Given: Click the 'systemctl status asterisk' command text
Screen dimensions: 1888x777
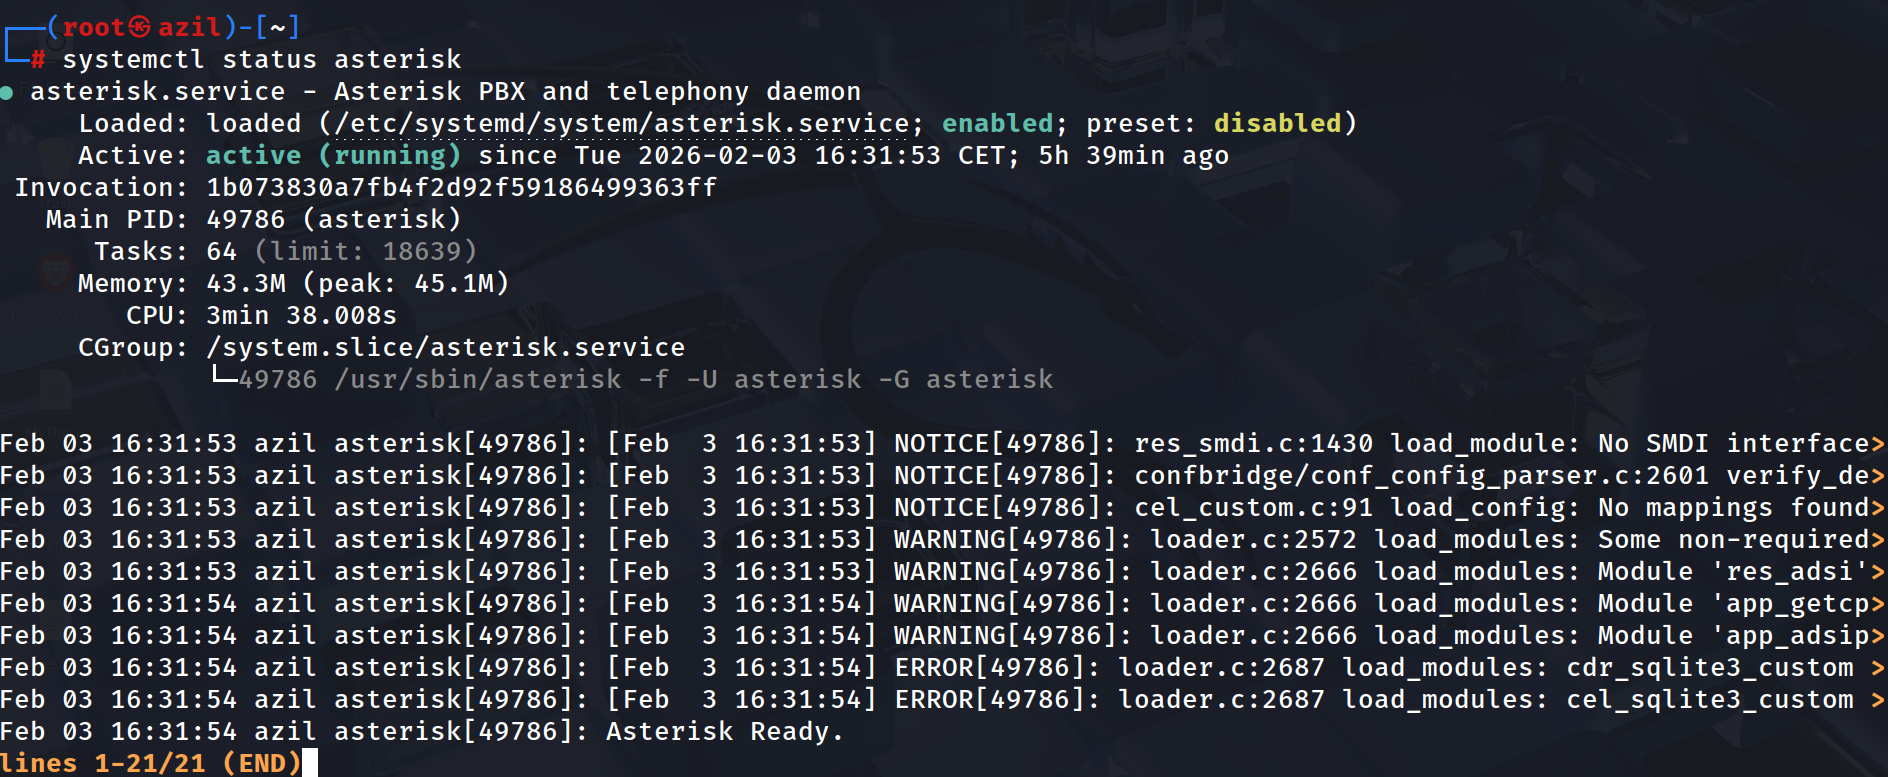Looking at the screenshot, I should 262,60.
